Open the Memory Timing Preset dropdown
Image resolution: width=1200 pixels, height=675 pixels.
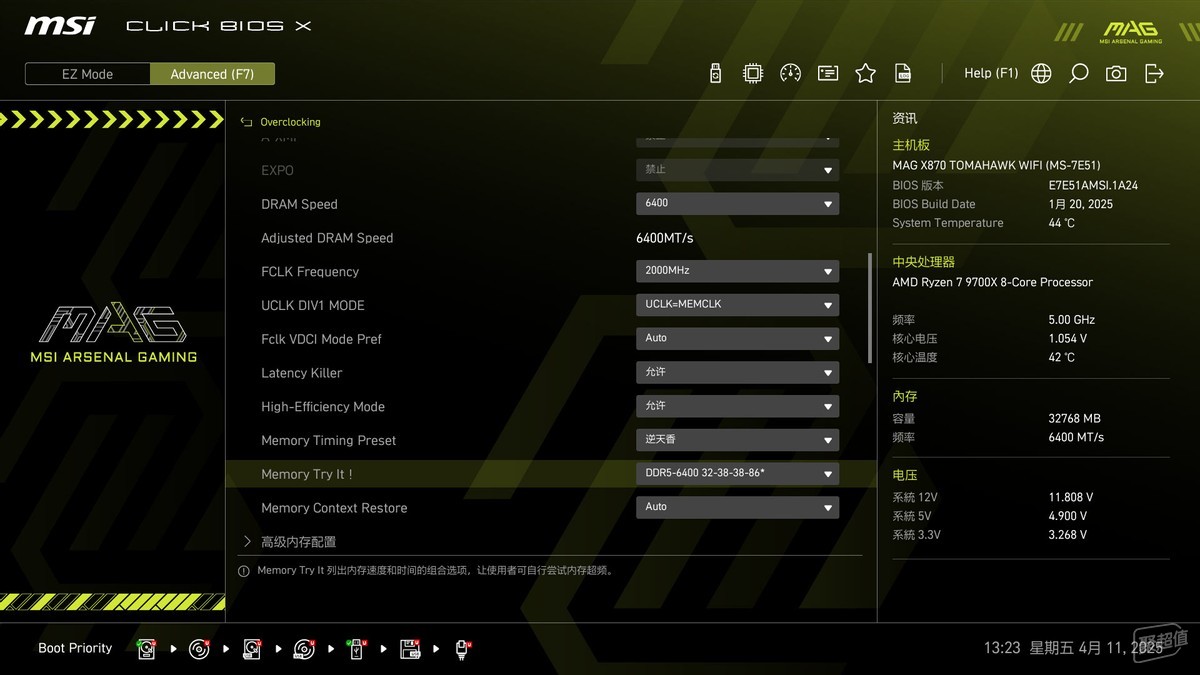737,440
